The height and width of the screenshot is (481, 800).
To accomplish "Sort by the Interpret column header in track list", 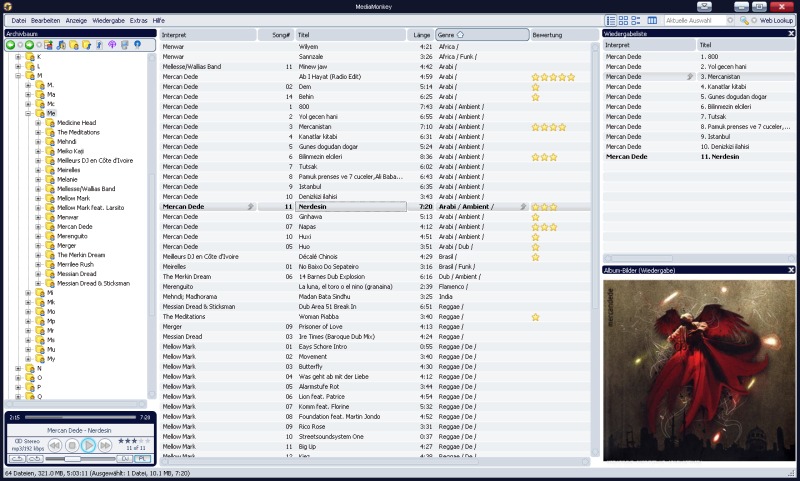I will tap(208, 35).
